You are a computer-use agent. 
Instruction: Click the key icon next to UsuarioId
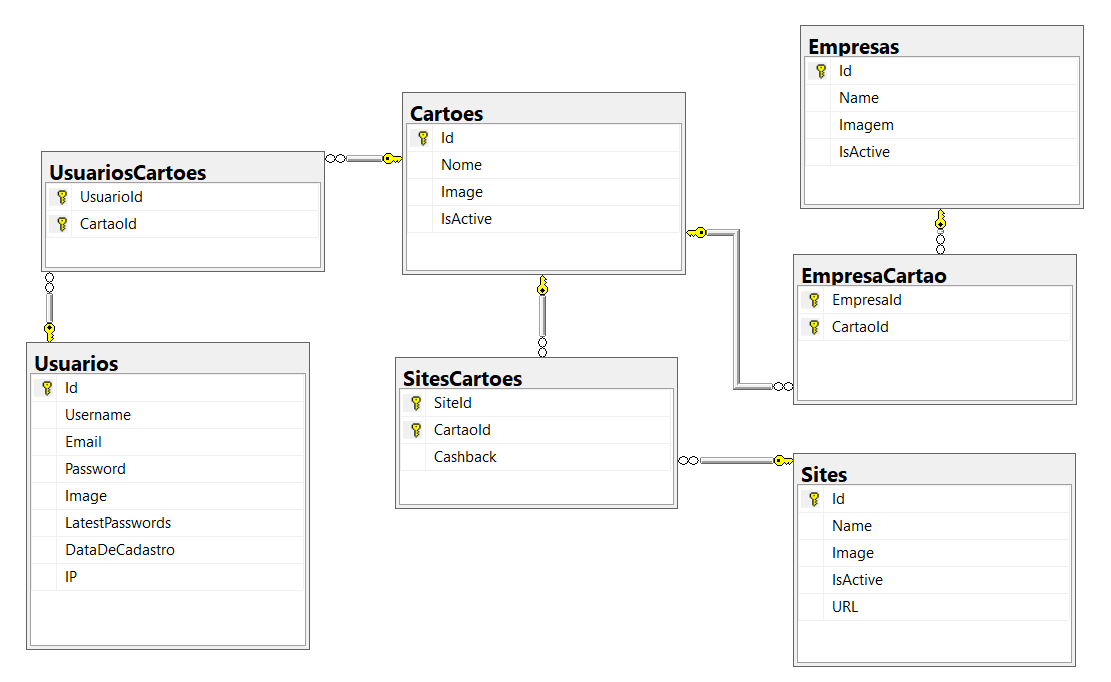point(62,197)
